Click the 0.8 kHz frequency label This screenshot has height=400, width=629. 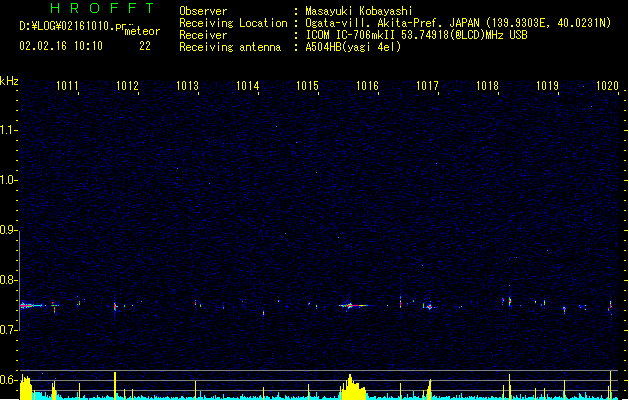click(x=8, y=280)
